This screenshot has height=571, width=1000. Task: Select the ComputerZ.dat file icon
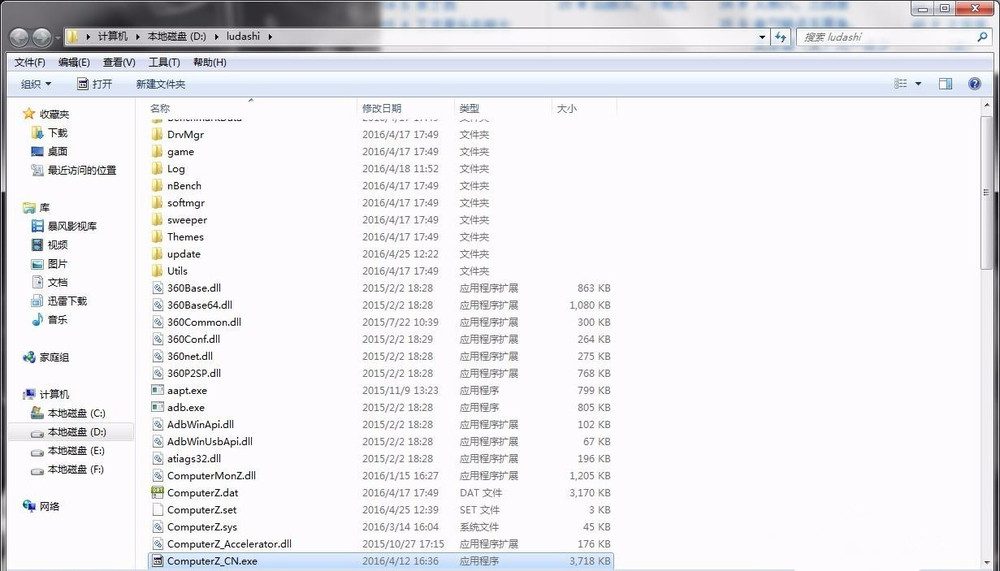[158, 493]
